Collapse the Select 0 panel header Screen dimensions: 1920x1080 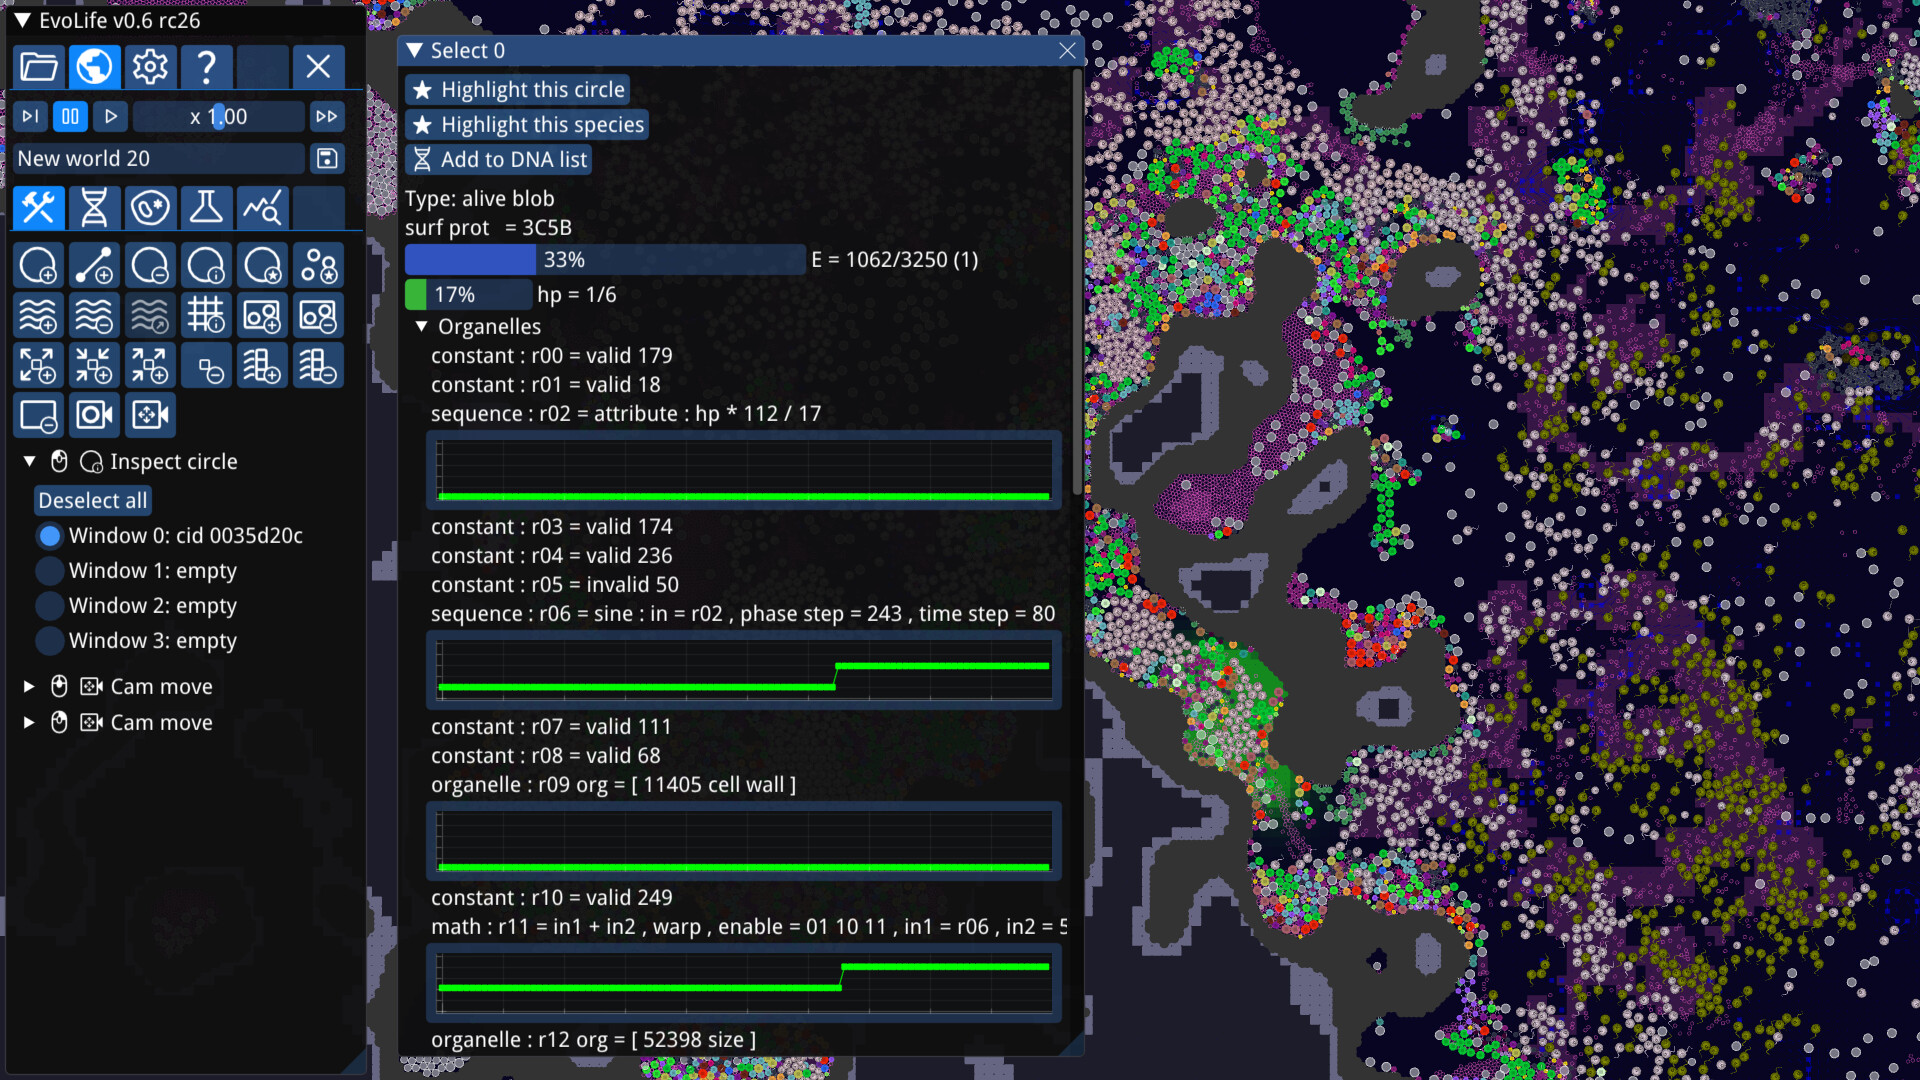(x=414, y=50)
